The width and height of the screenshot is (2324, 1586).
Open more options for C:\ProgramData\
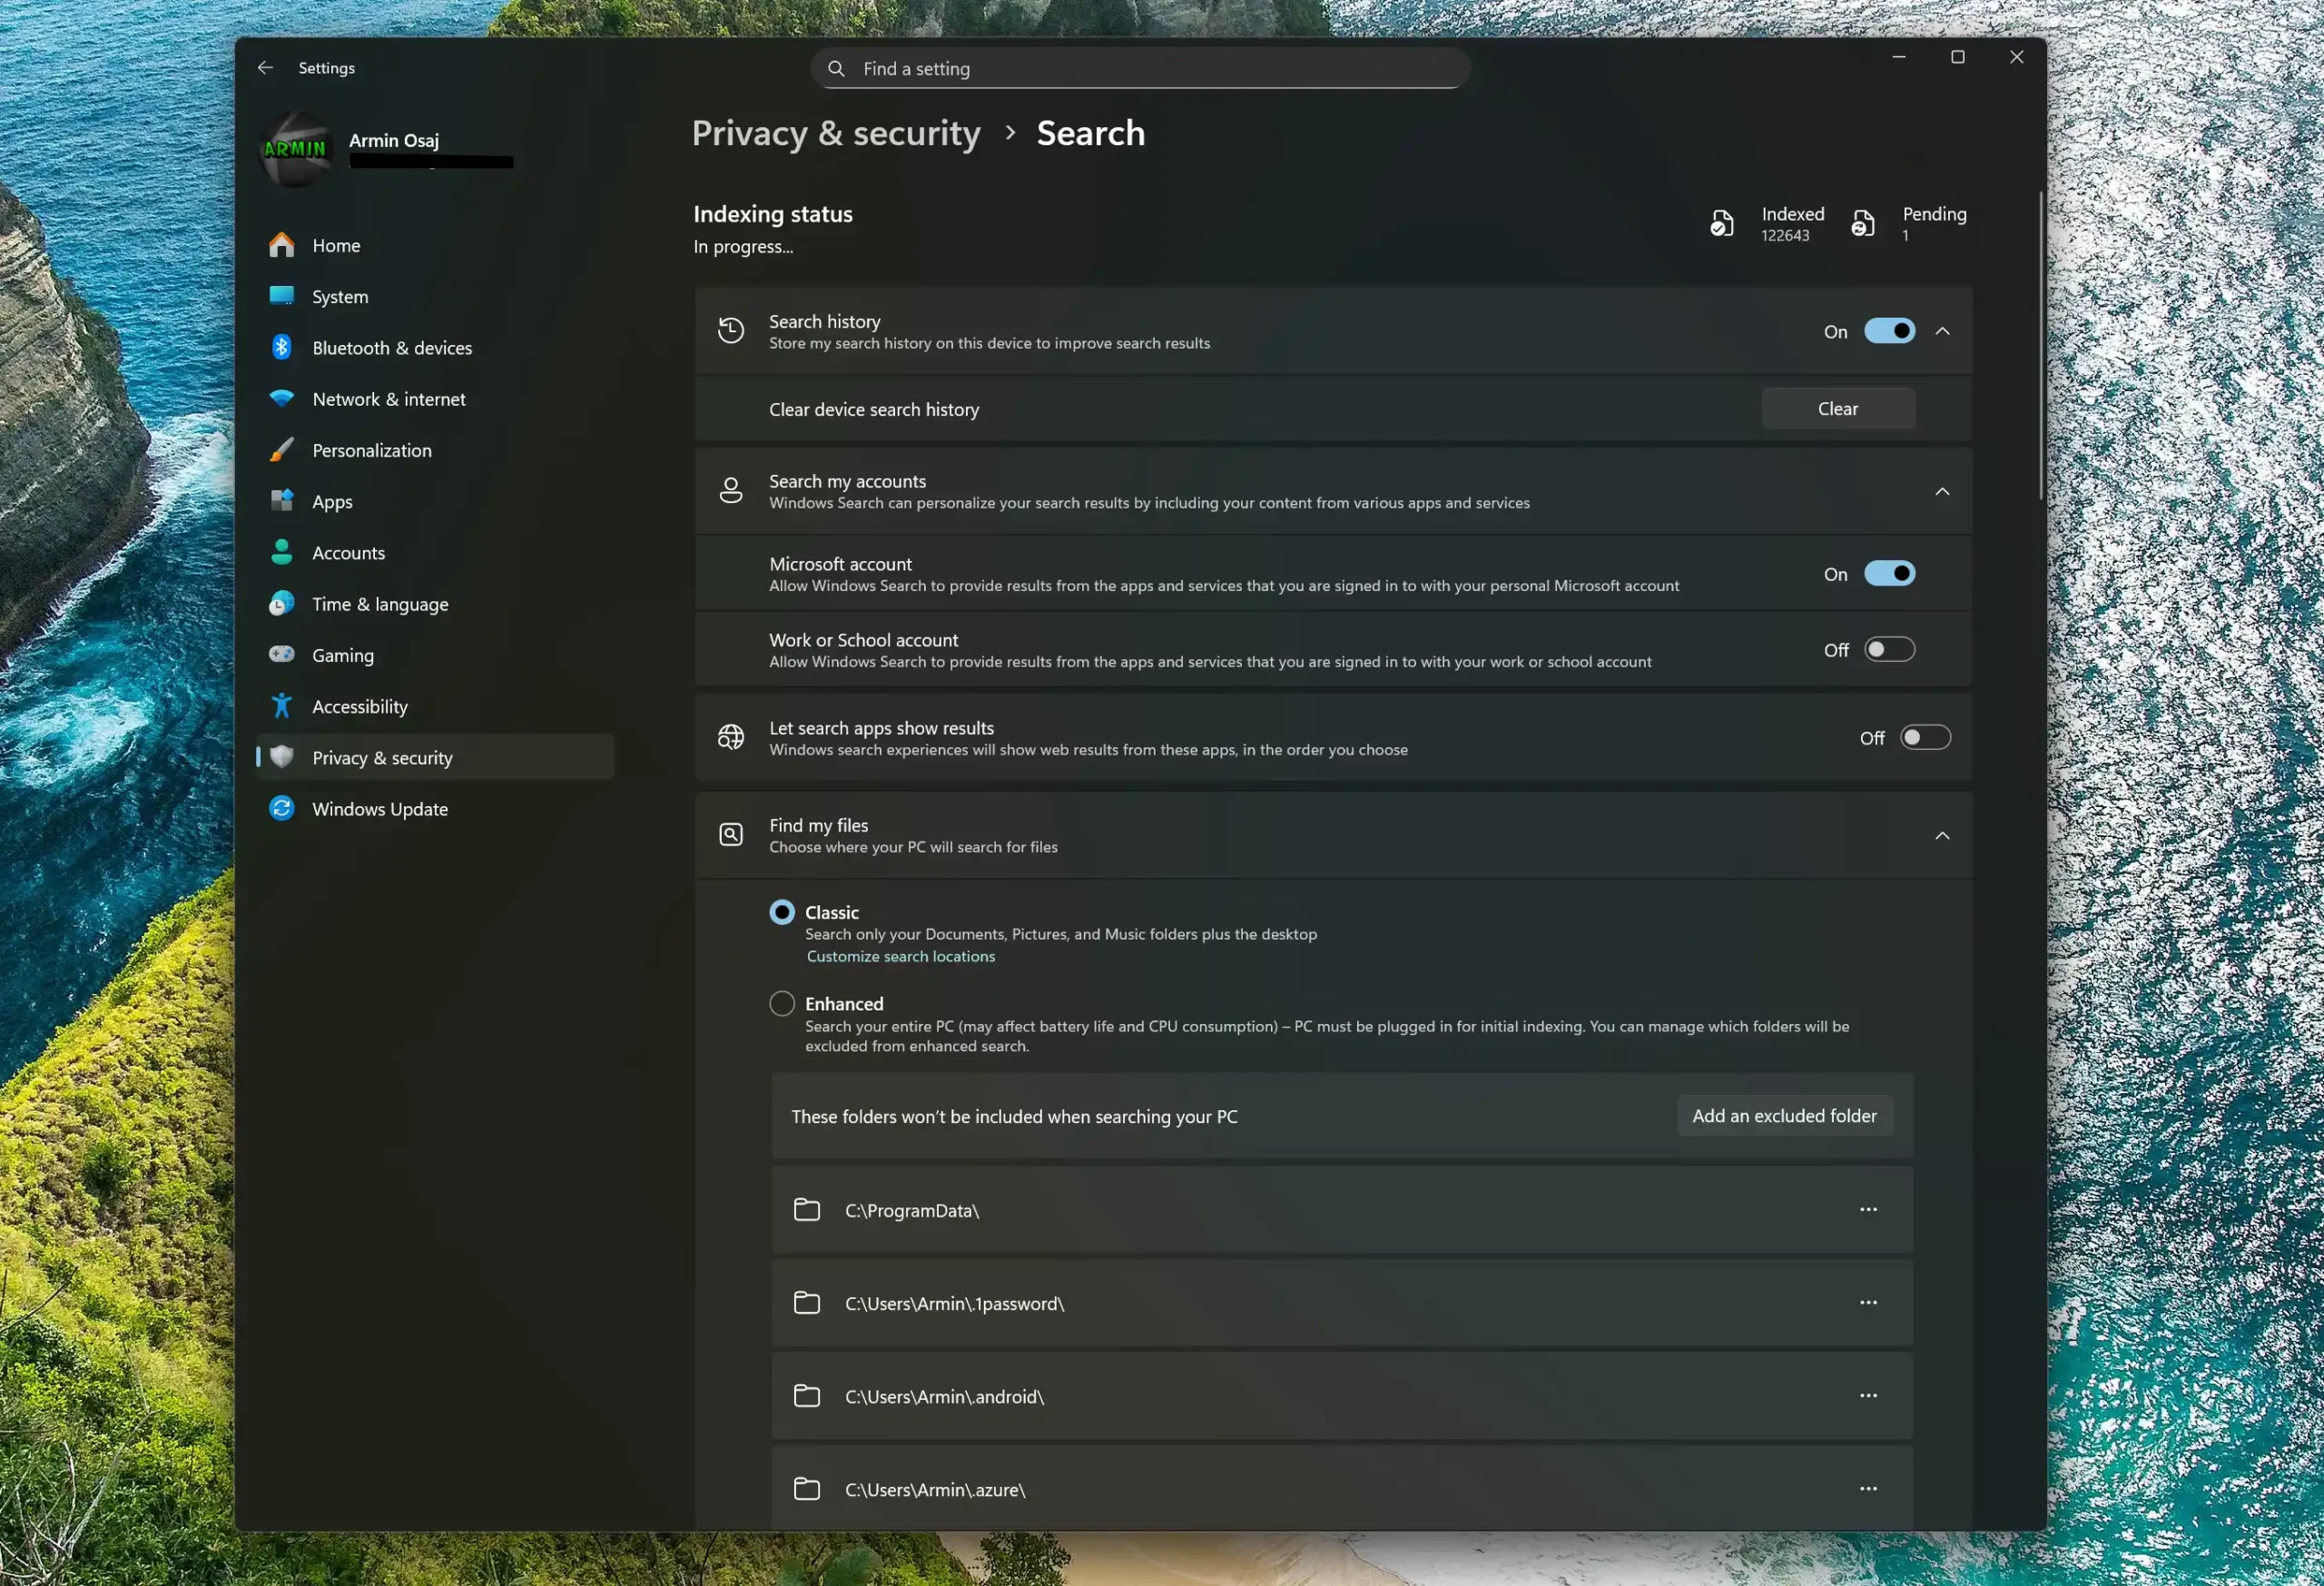click(x=1868, y=1209)
